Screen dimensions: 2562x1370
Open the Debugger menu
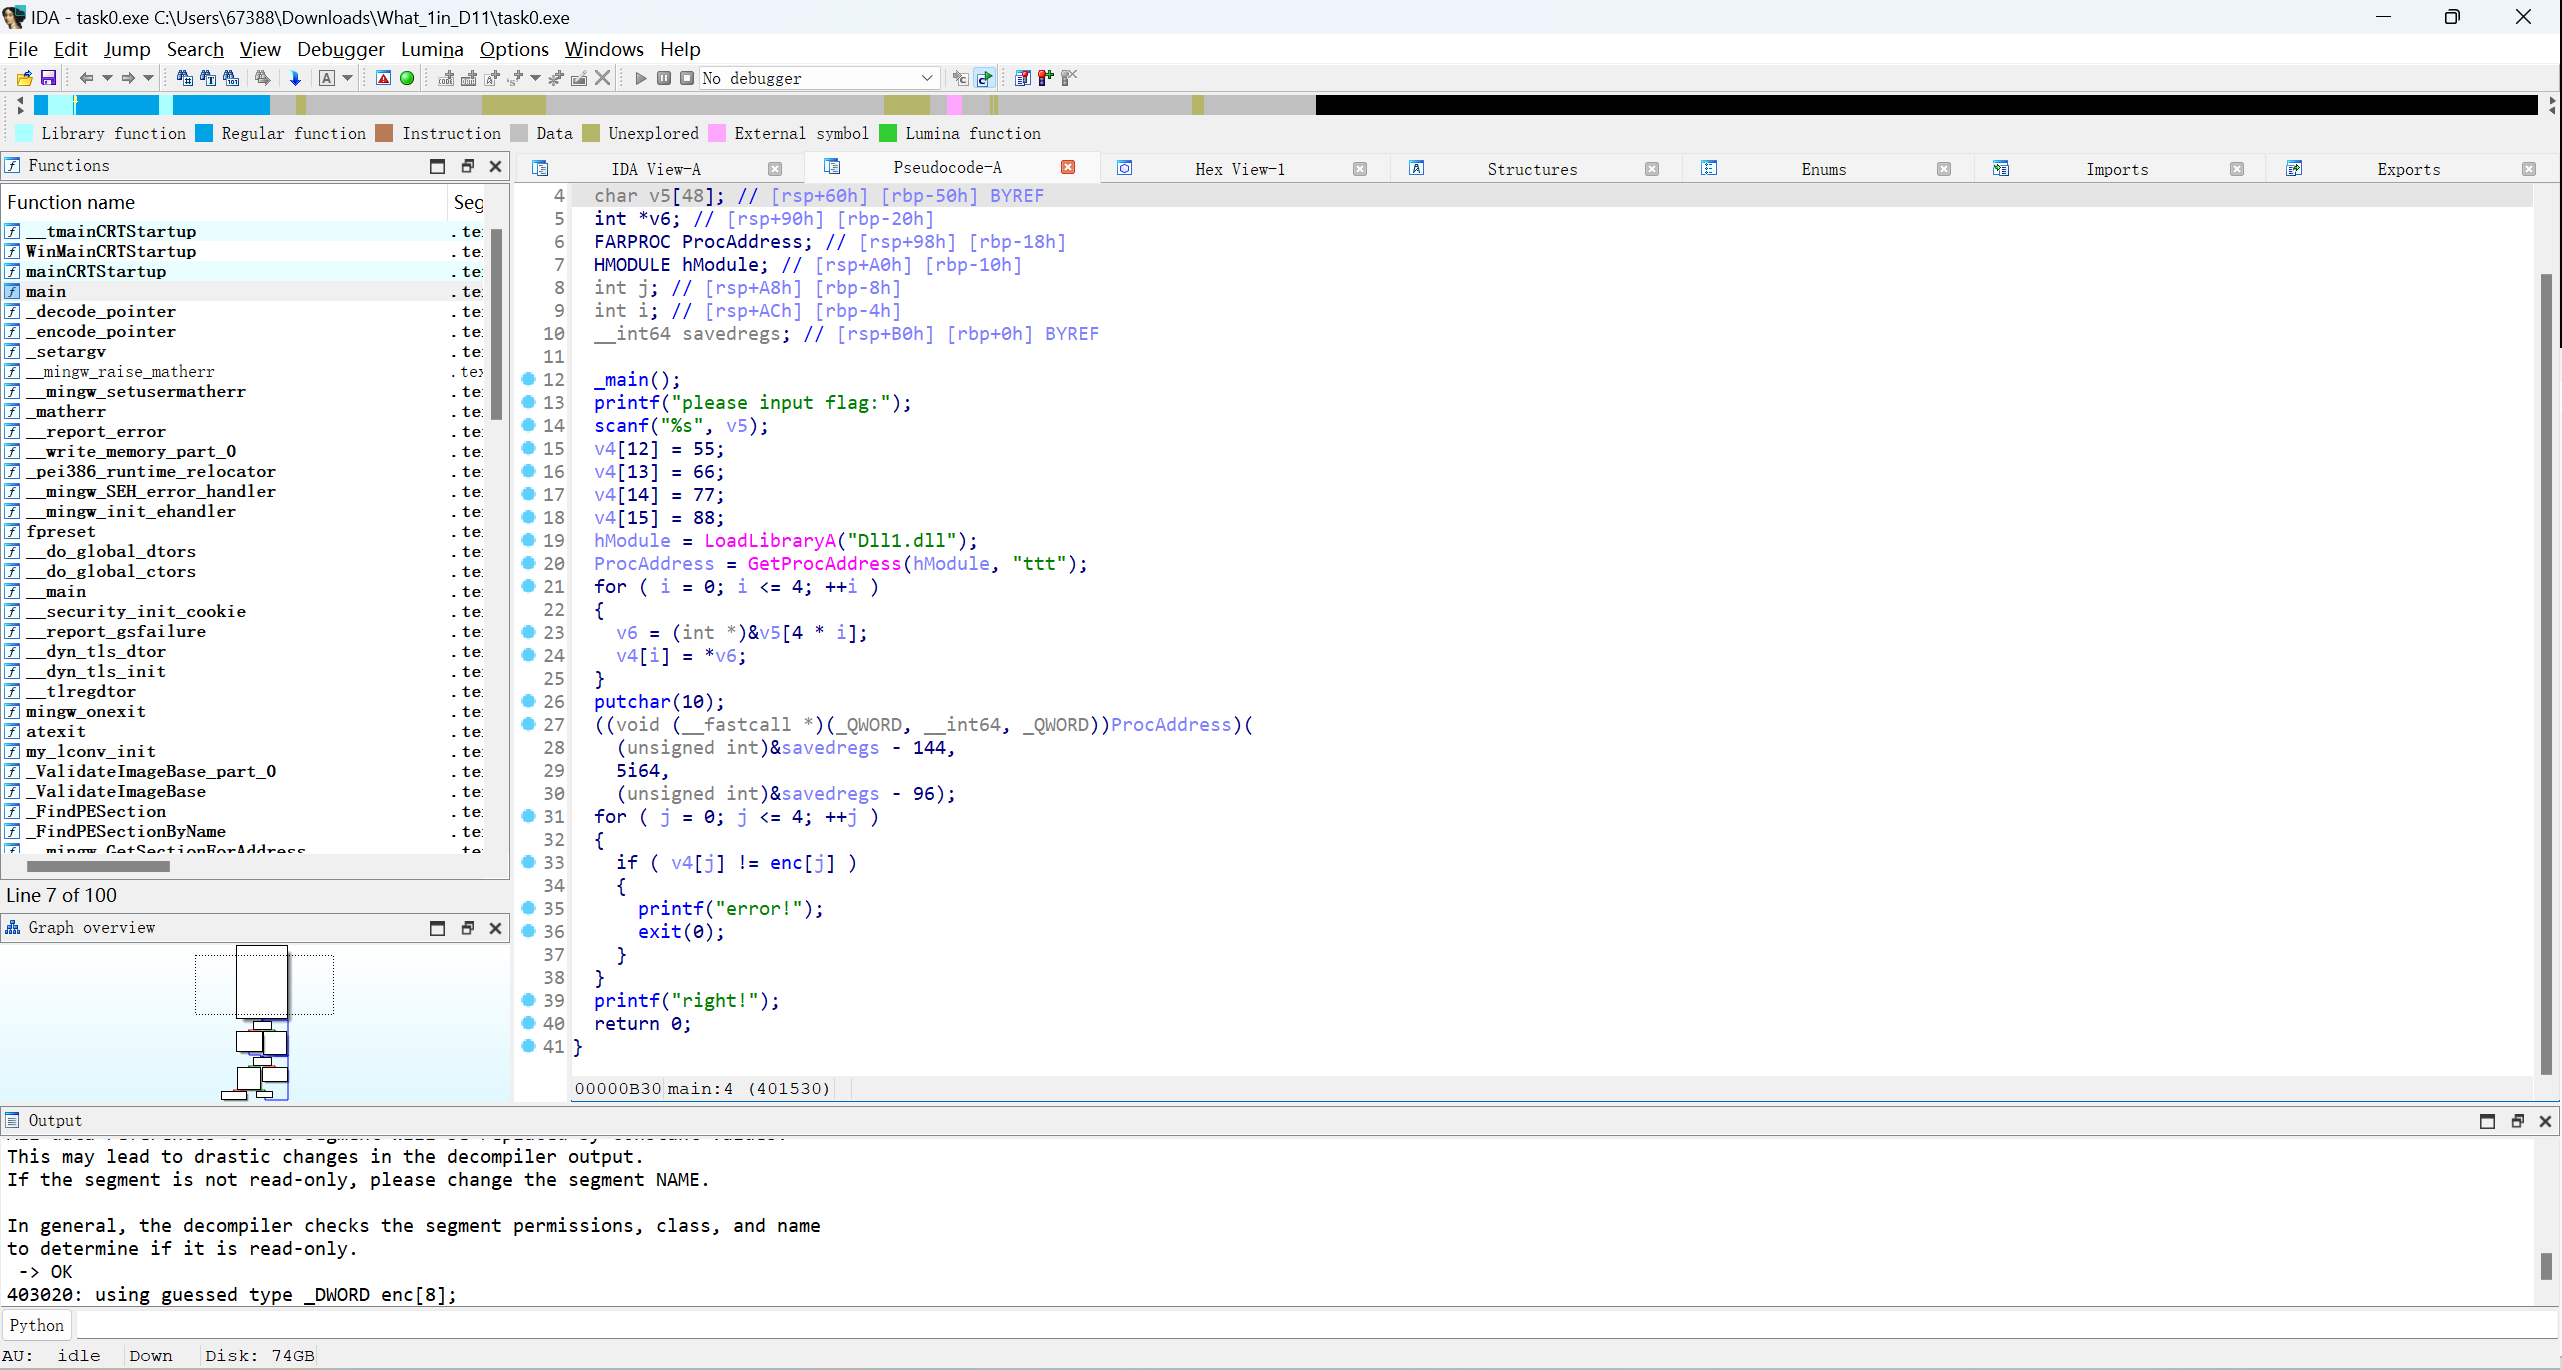tap(340, 49)
